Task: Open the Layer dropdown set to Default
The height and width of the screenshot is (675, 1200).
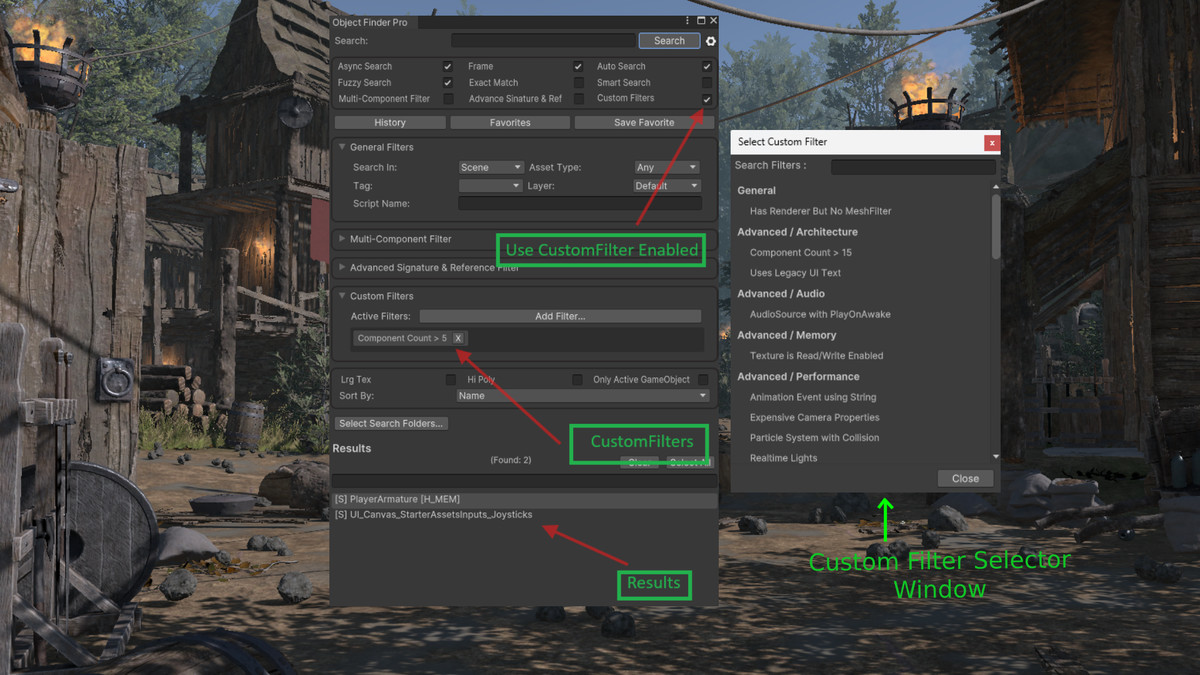Action: (667, 186)
